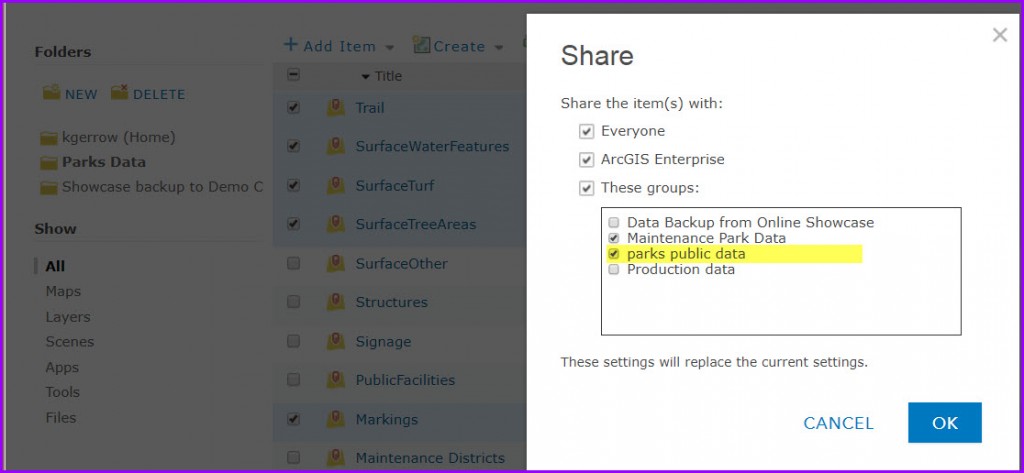Click the SurfaceTurf layer icon
Viewport: 1024px width, 473px height.
point(336,186)
